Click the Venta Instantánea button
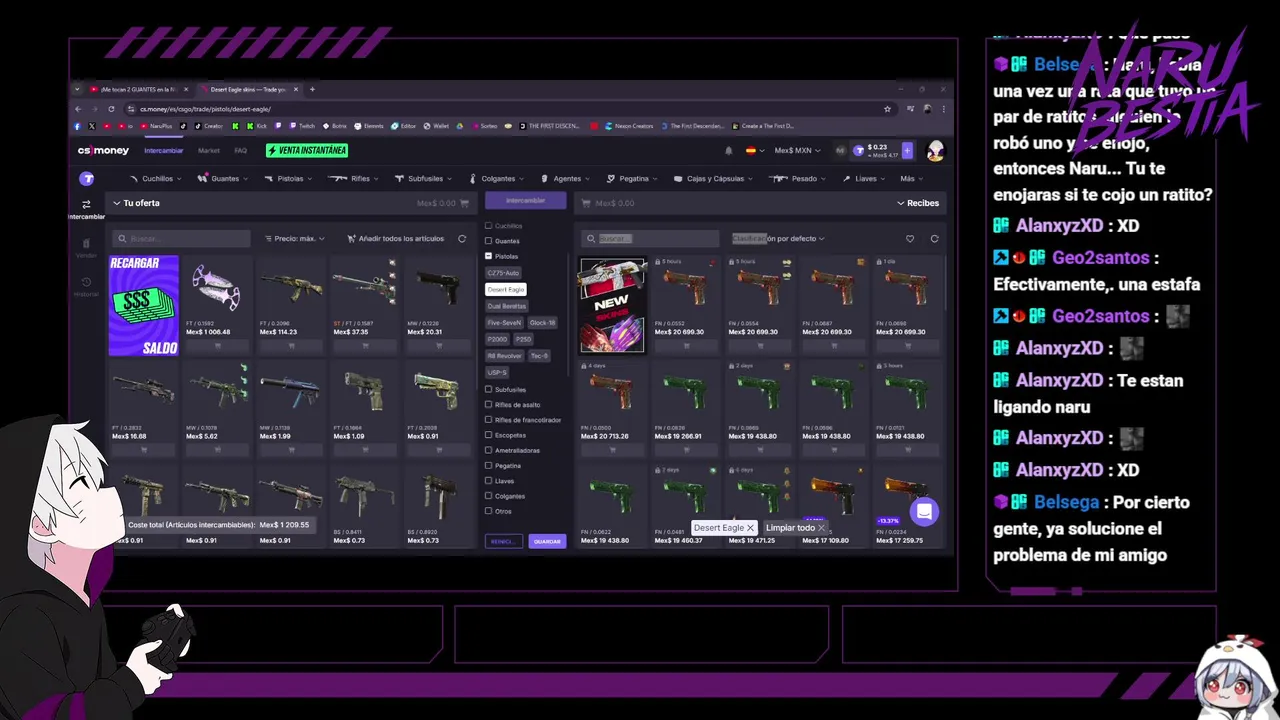1280x720 pixels. [x=307, y=151]
